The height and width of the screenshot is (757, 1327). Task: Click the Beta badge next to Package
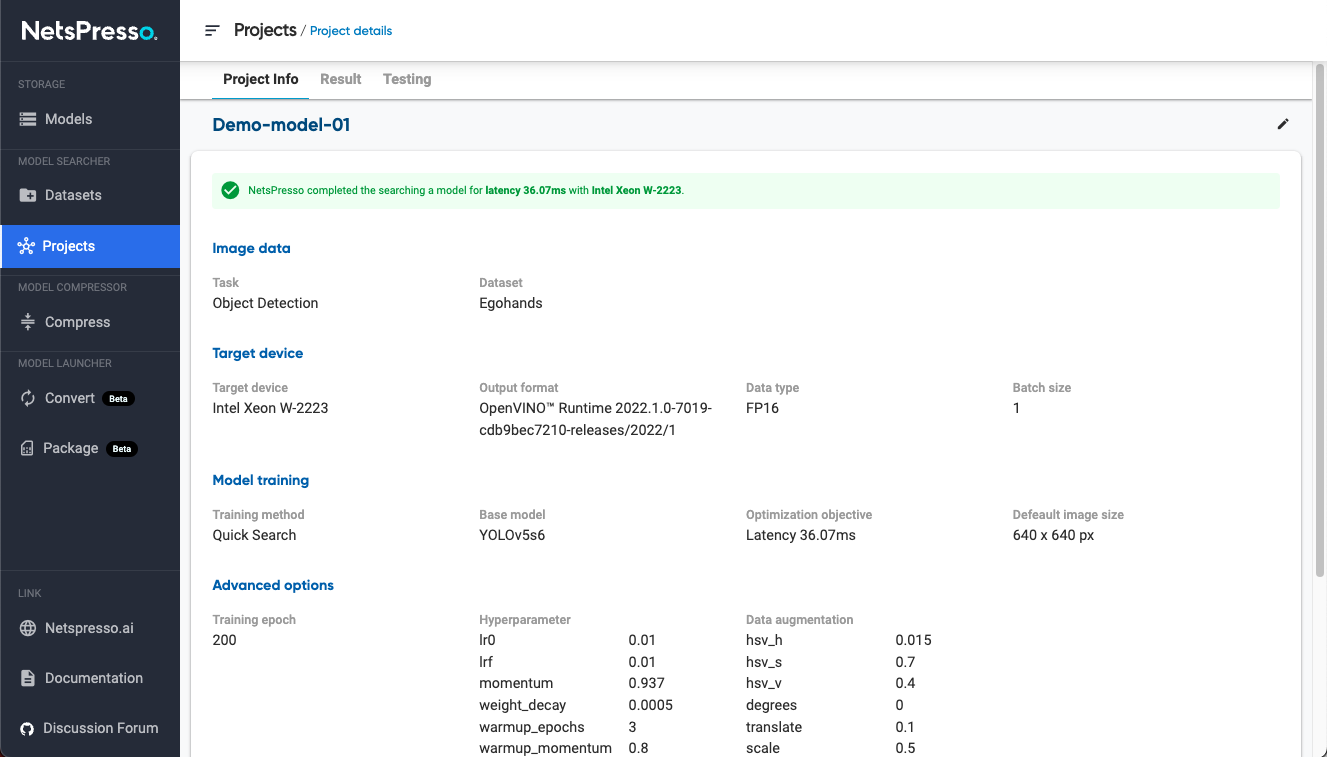click(x=122, y=448)
